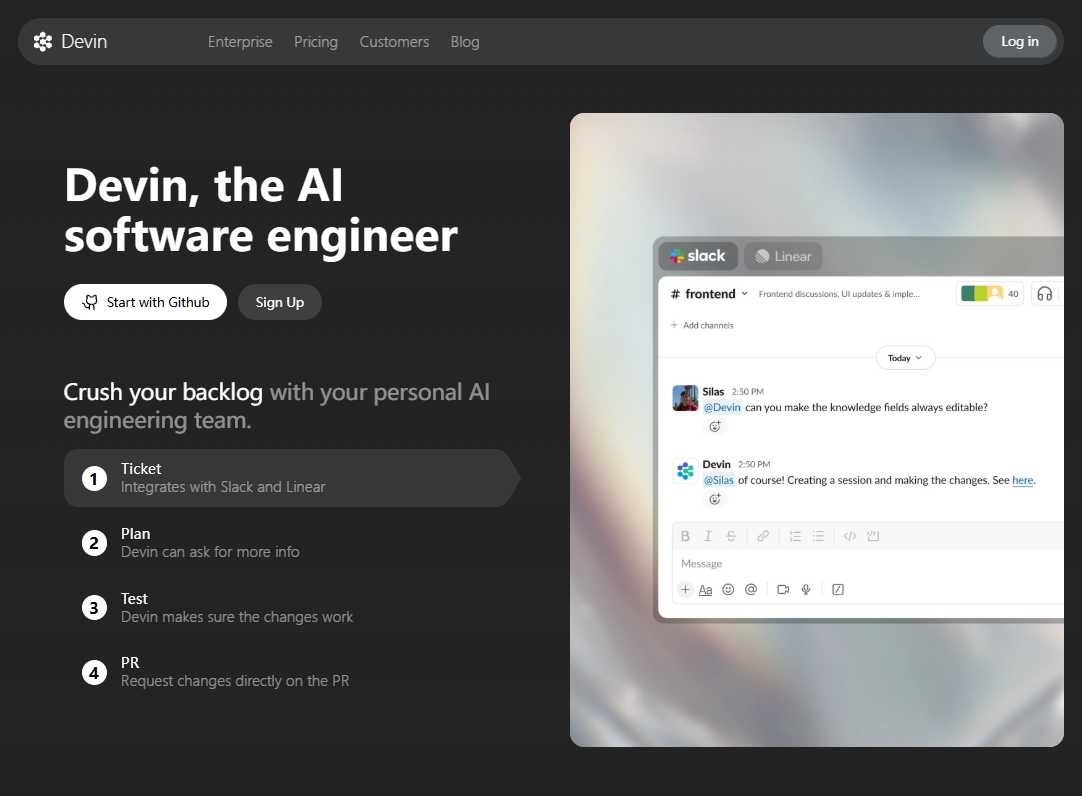Expand the #frontend channel dropdown
Screen dimensions: 1082x796
(x=744, y=294)
